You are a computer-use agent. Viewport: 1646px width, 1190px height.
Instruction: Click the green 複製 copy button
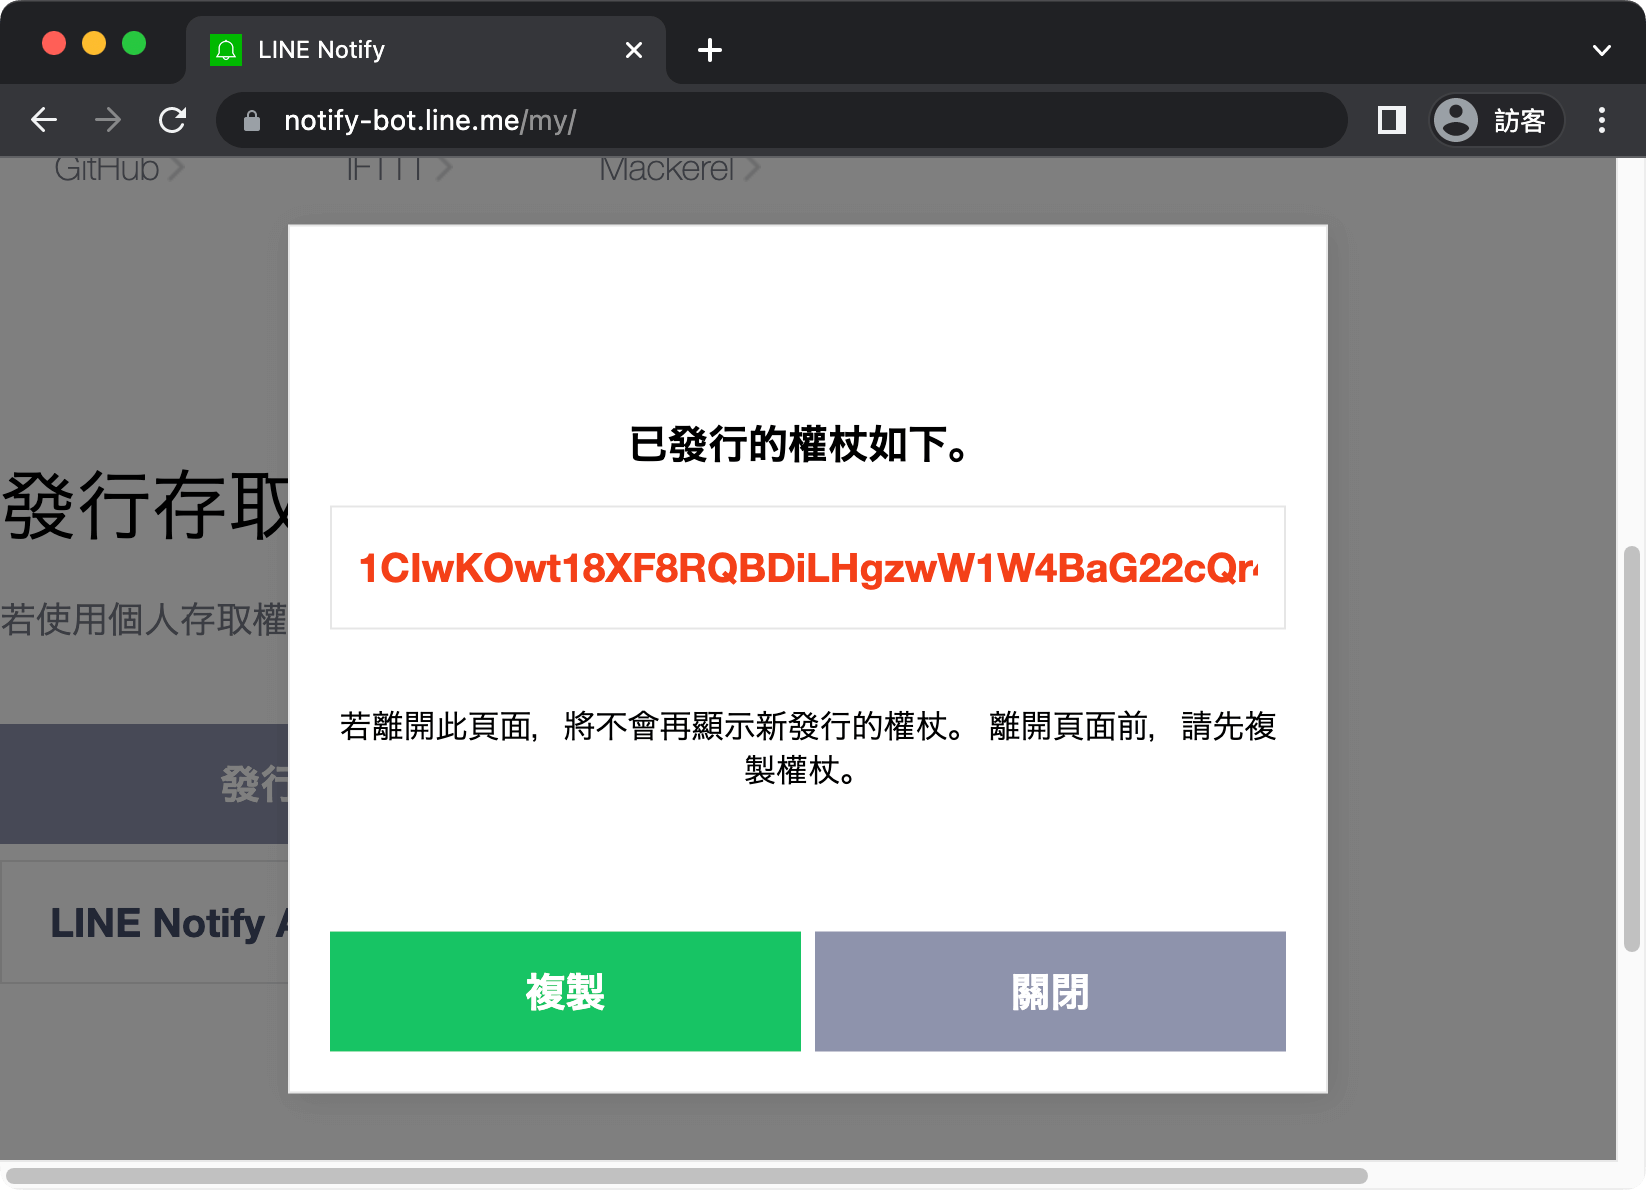tap(565, 991)
